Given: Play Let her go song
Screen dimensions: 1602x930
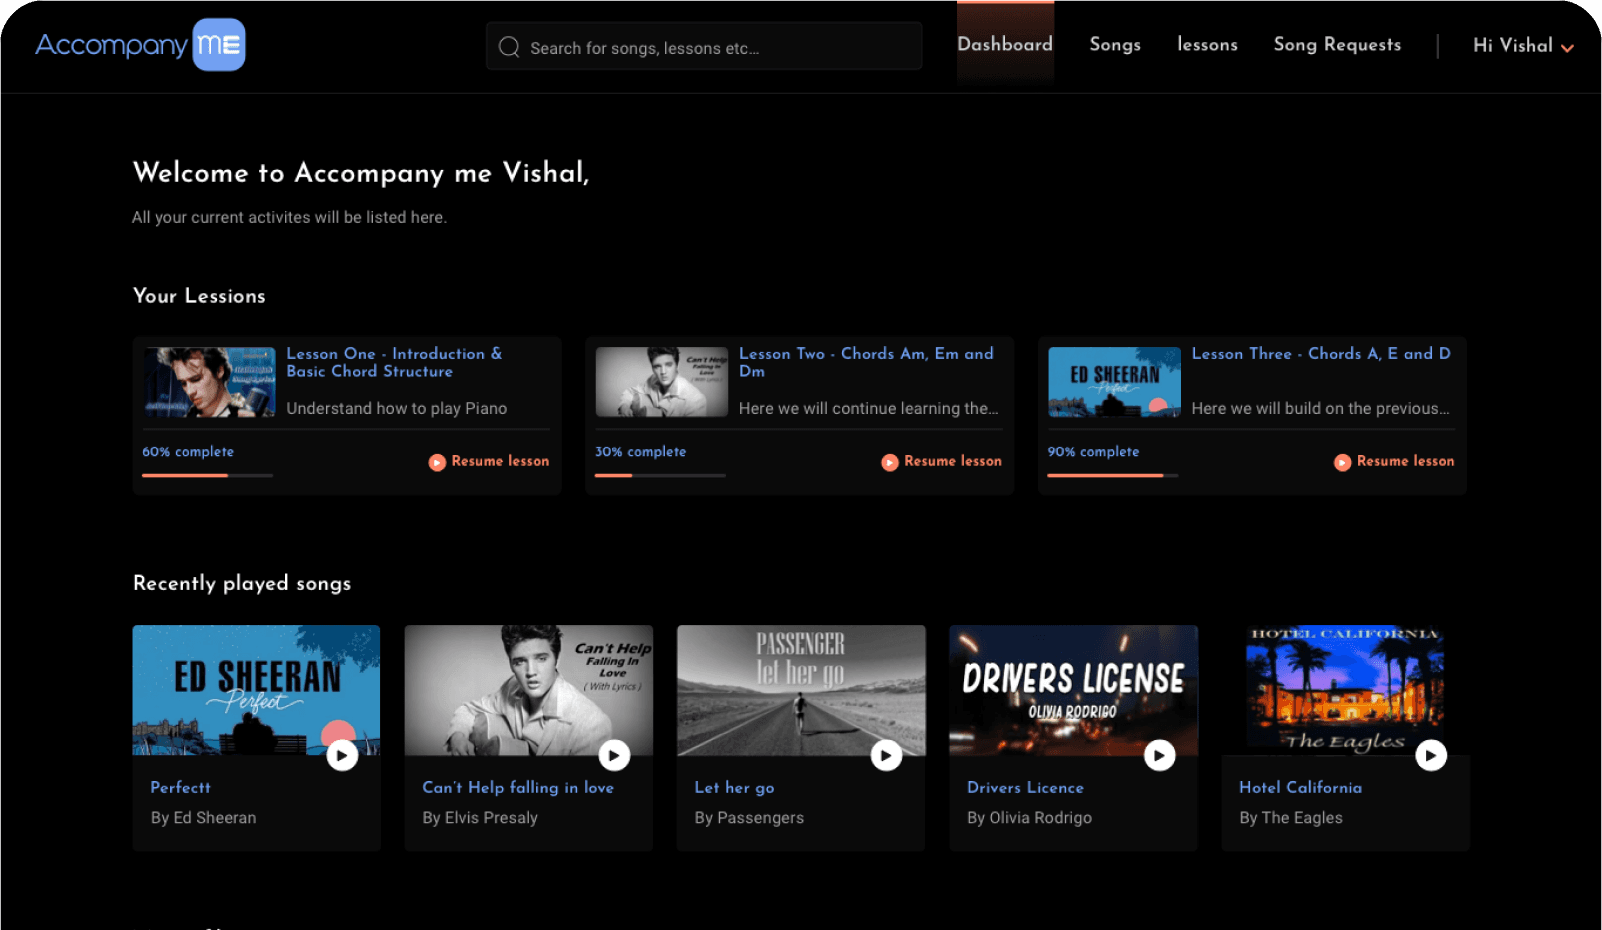Looking at the screenshot, I should (886, 755).
